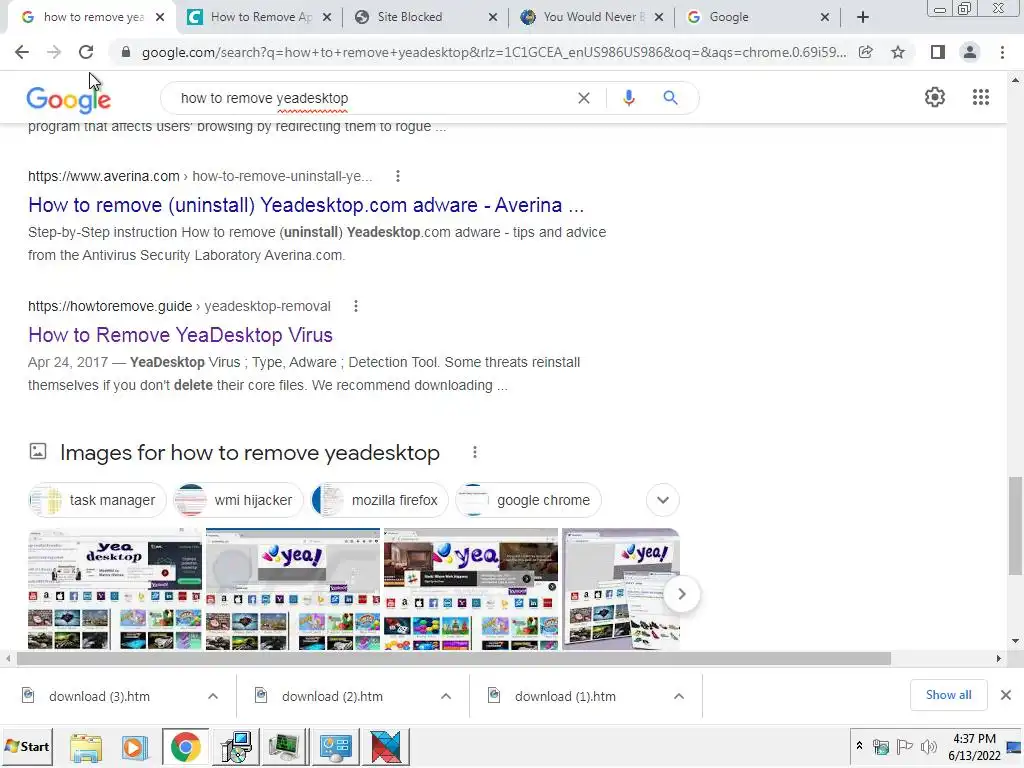Image resolution: width=1024 pixels, height=768 pixels.
Task: Switch to 'How to Remove Ap' tab
Action: point(258,17)
